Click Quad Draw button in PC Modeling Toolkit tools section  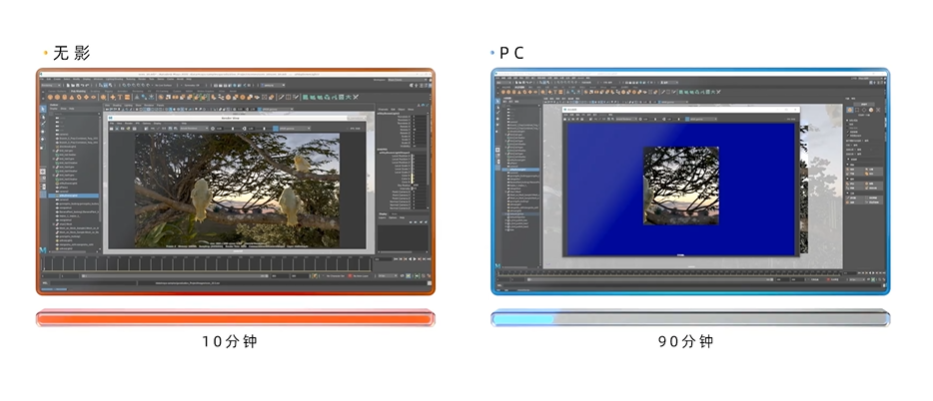(x=872, y=202)
